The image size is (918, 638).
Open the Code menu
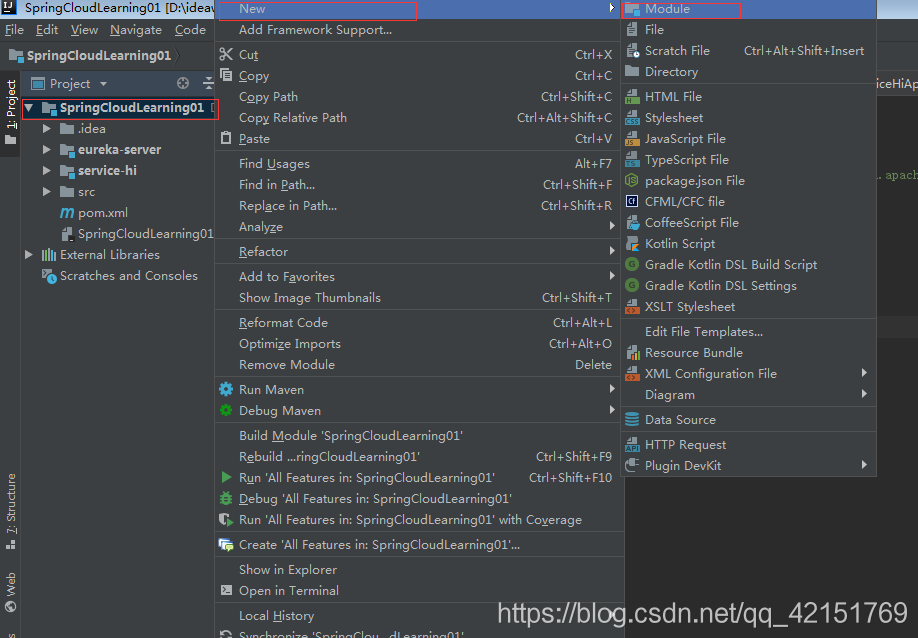(190, 30)
